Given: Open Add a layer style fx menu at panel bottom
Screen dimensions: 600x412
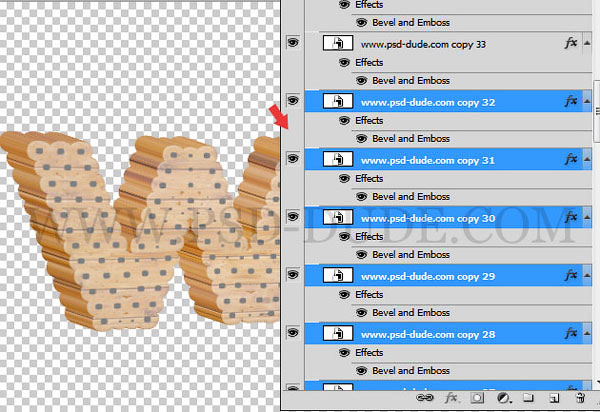Looking at the screenshot, I should (x=451, y=398).
